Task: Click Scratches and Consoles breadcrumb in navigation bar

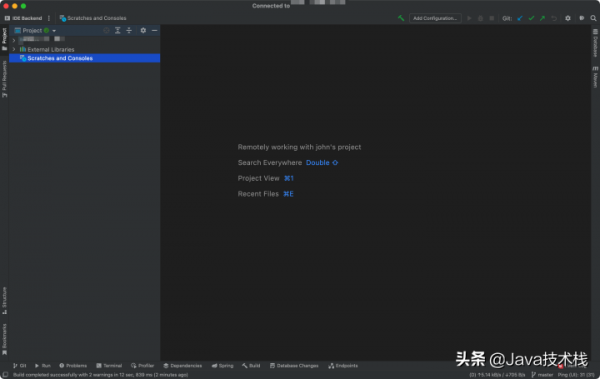Action: [x=93, y=18]
